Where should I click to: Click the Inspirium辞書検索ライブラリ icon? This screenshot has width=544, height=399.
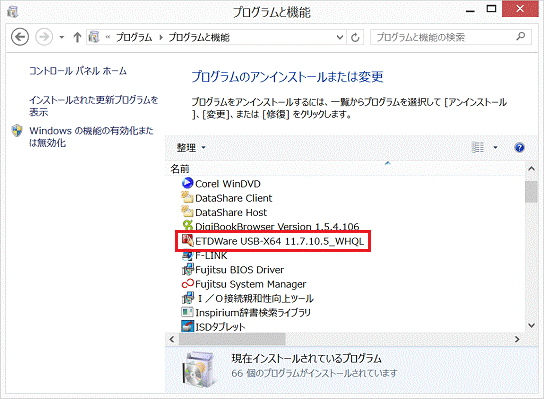coord(187,312)
